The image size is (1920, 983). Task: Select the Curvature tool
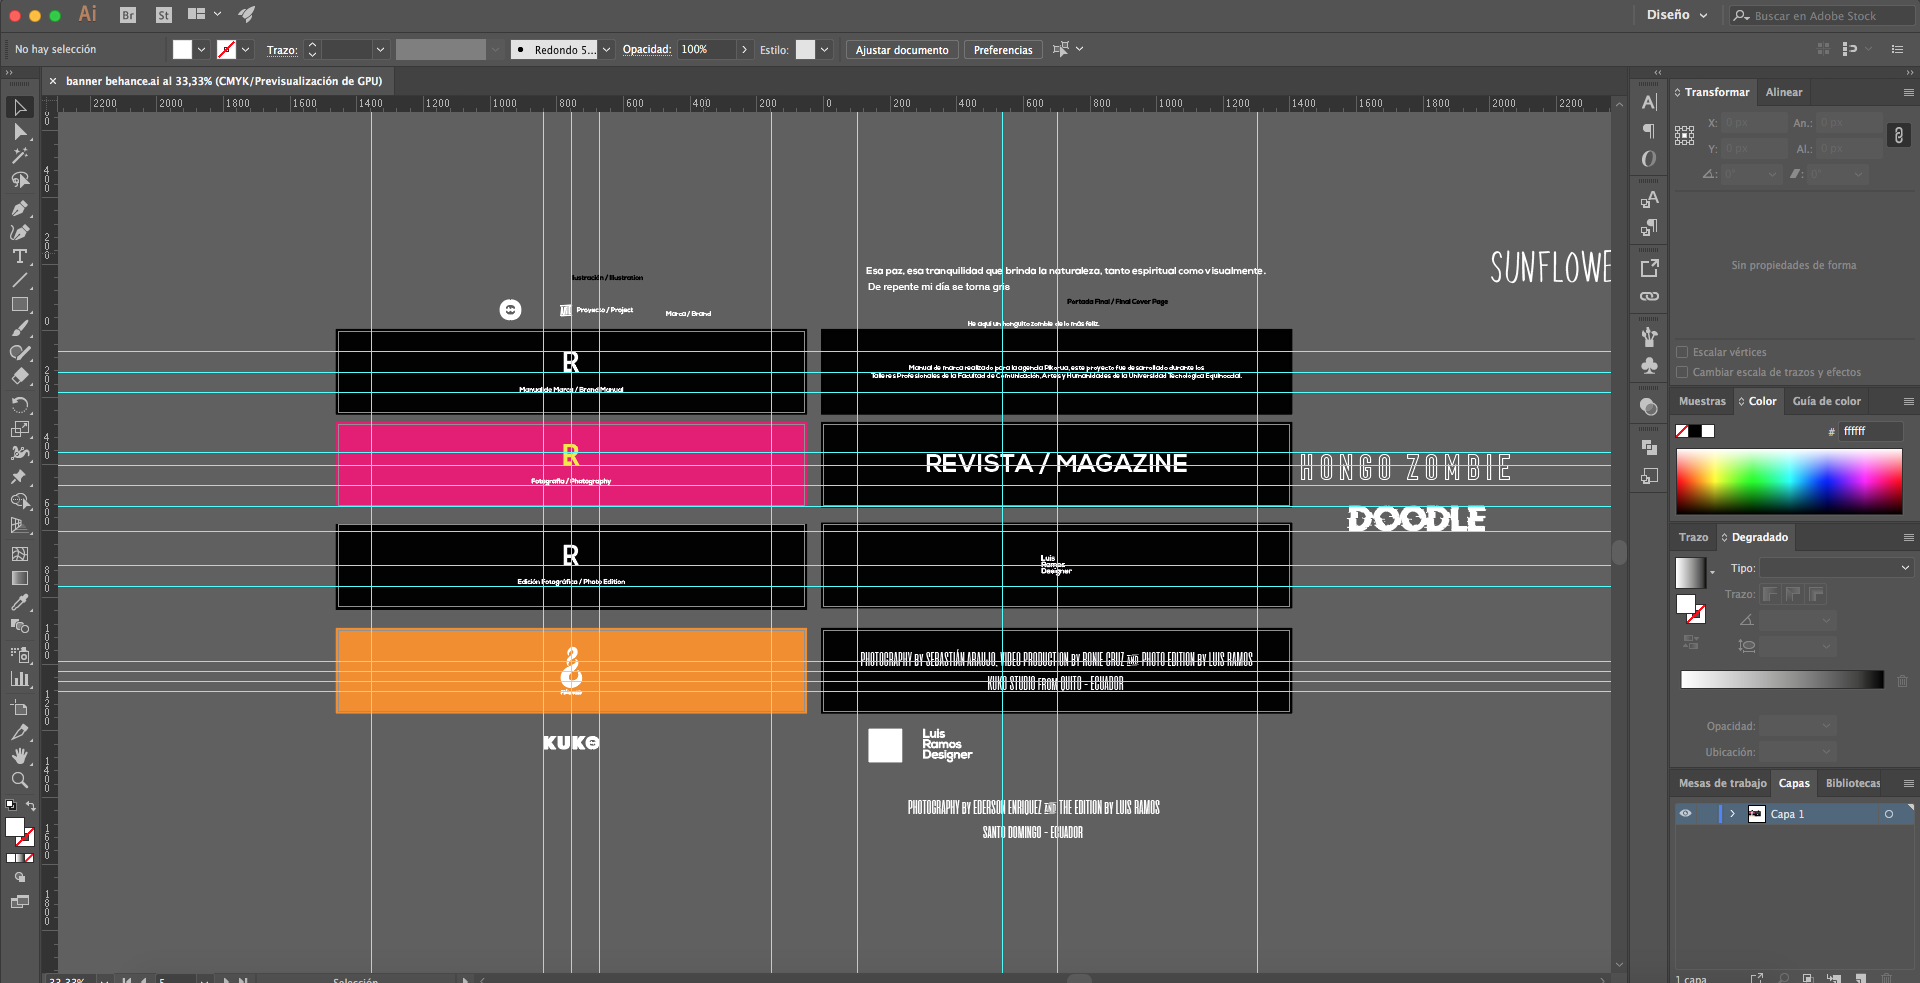(19, 232)
